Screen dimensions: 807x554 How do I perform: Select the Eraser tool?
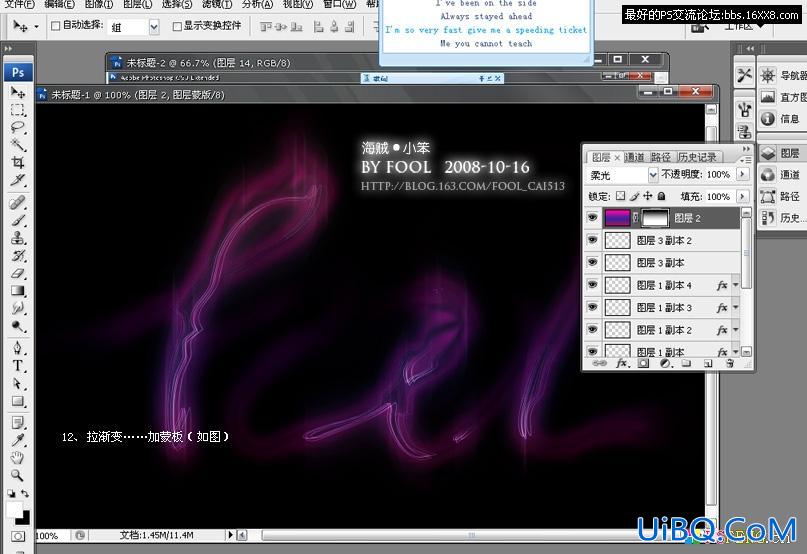(x=18, y=273)
